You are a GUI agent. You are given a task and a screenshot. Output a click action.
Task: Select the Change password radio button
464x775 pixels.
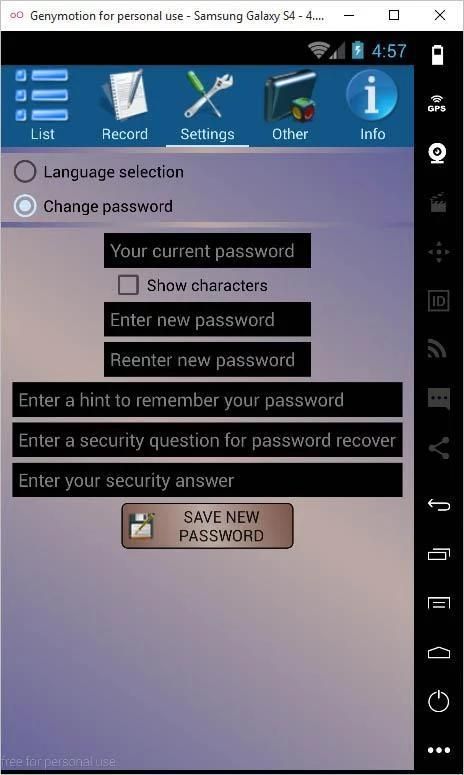25,206
